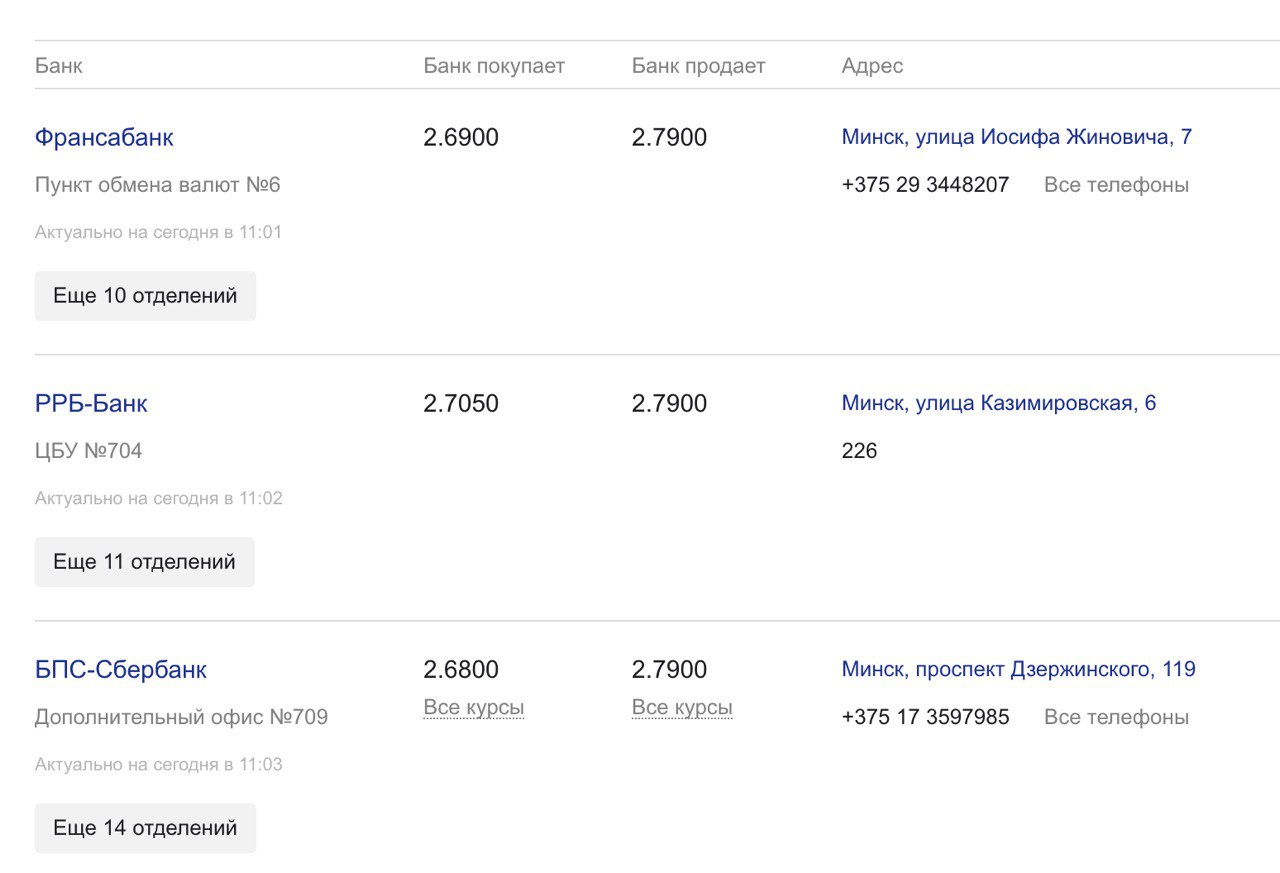
Task: Select the Банк продает column header
Action: click(x=698, y=66)
